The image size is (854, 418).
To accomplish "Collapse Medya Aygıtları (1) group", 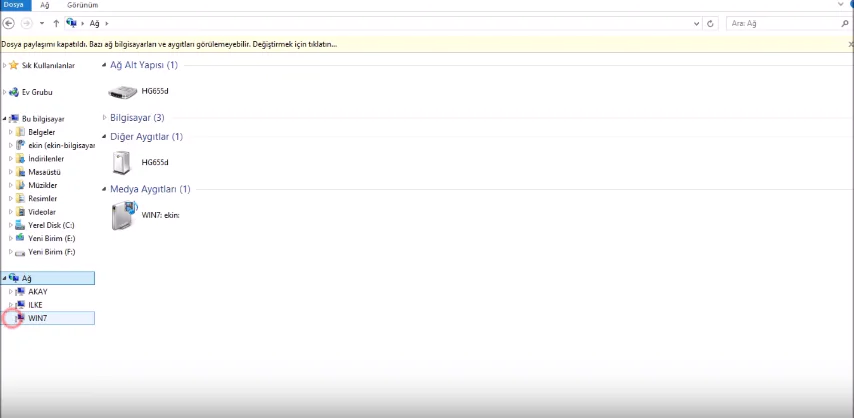I will (x=105, y=190).
